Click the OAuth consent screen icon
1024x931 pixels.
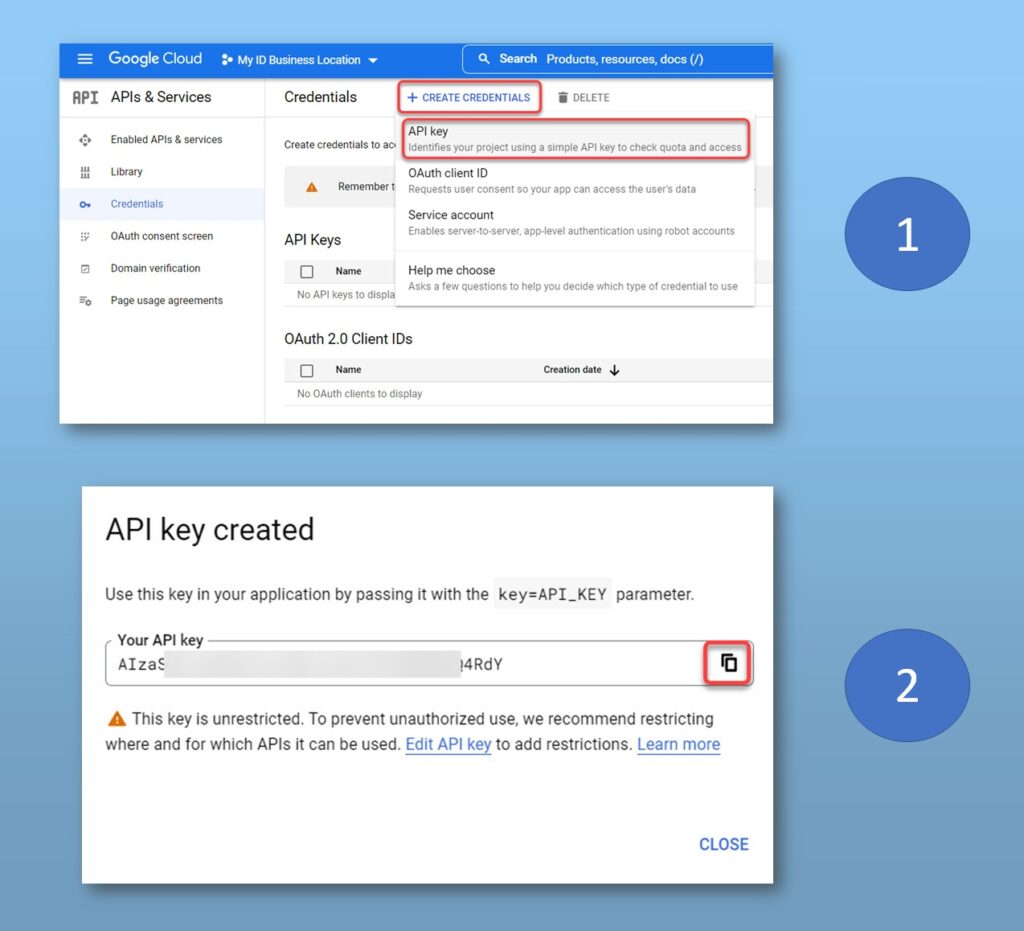point(85,237)
